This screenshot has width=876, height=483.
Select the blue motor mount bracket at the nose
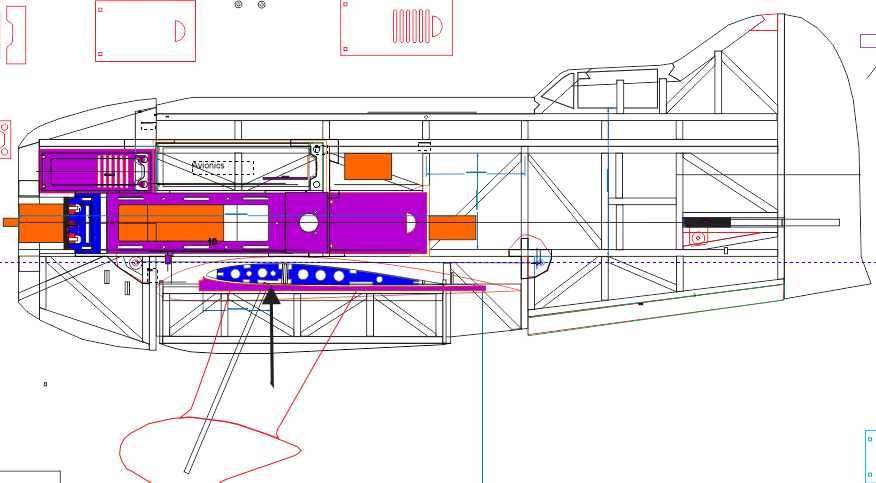pyautogui.click(x=87, y=223)
